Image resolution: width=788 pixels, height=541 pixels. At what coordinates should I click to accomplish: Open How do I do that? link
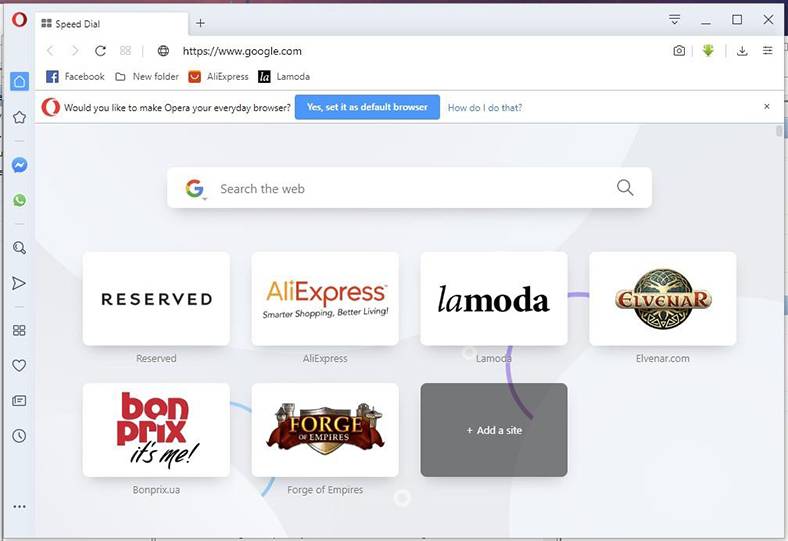[485, 107]
